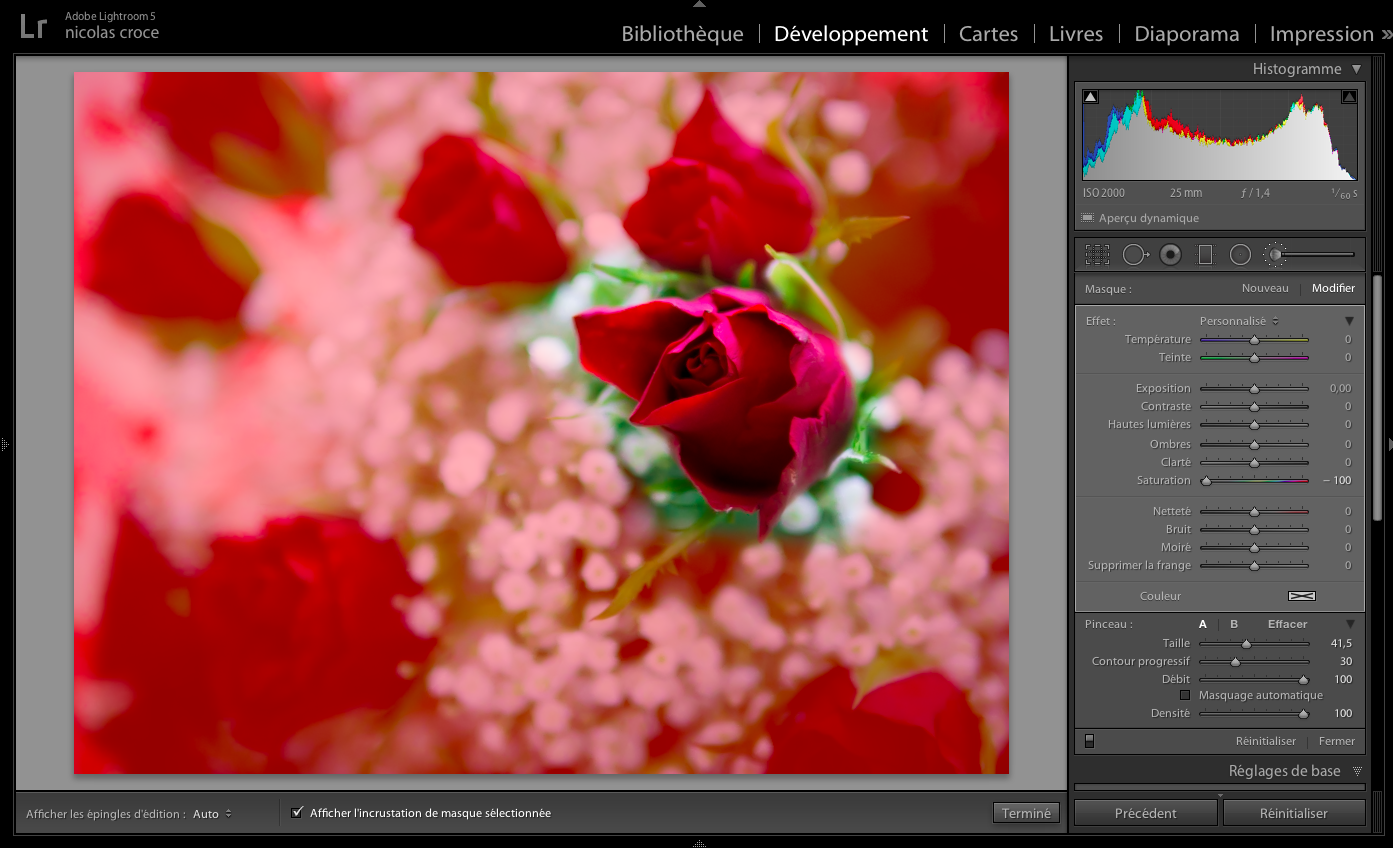
Task: Open Afficher les épingles d'édition Auto dropdown
Action: [212, 814]
